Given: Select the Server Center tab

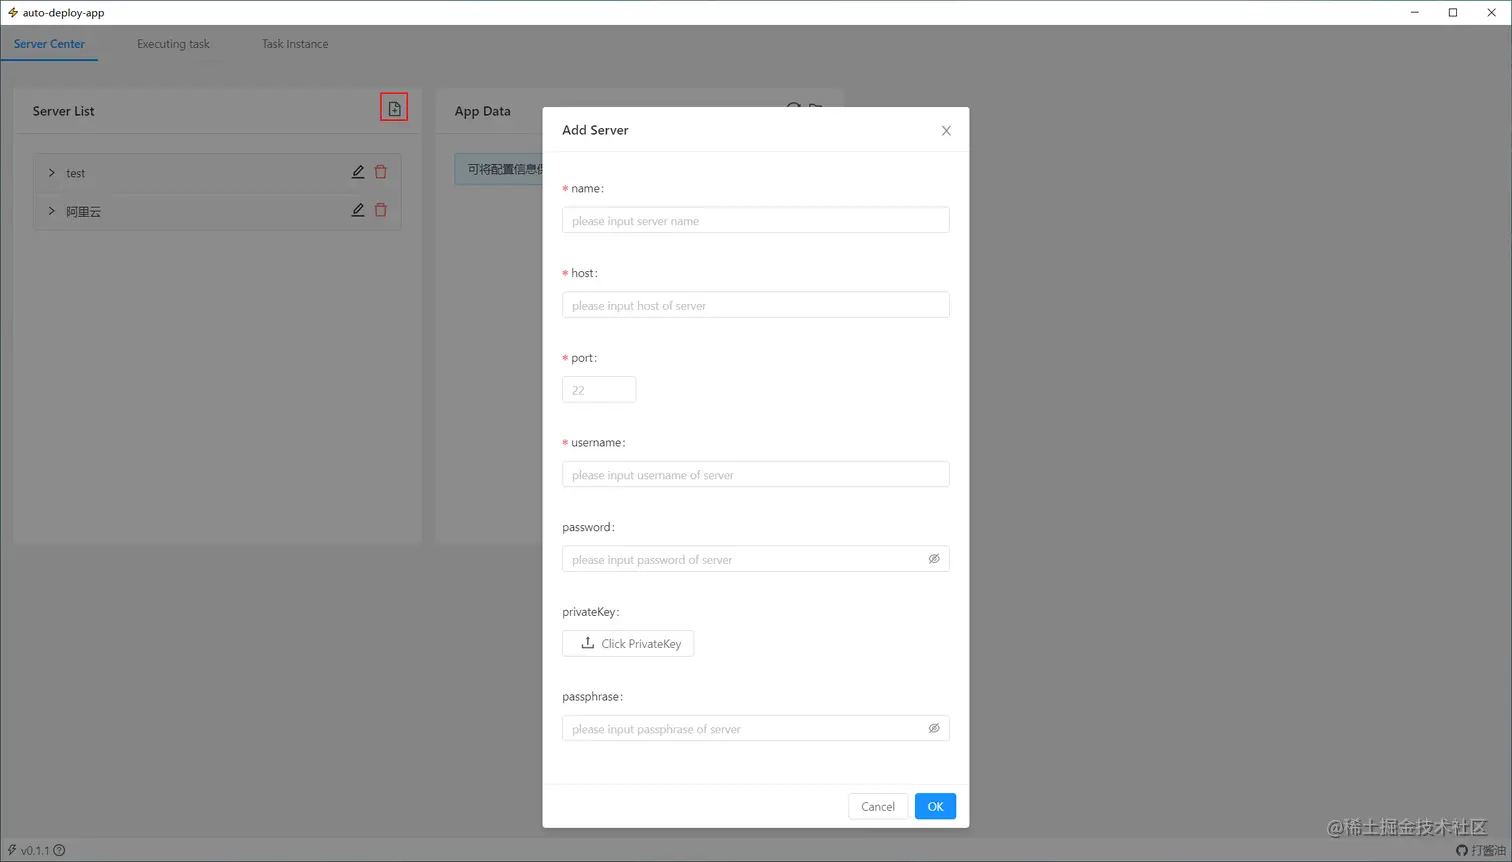Looking at the screenshot, I should 49,44.
